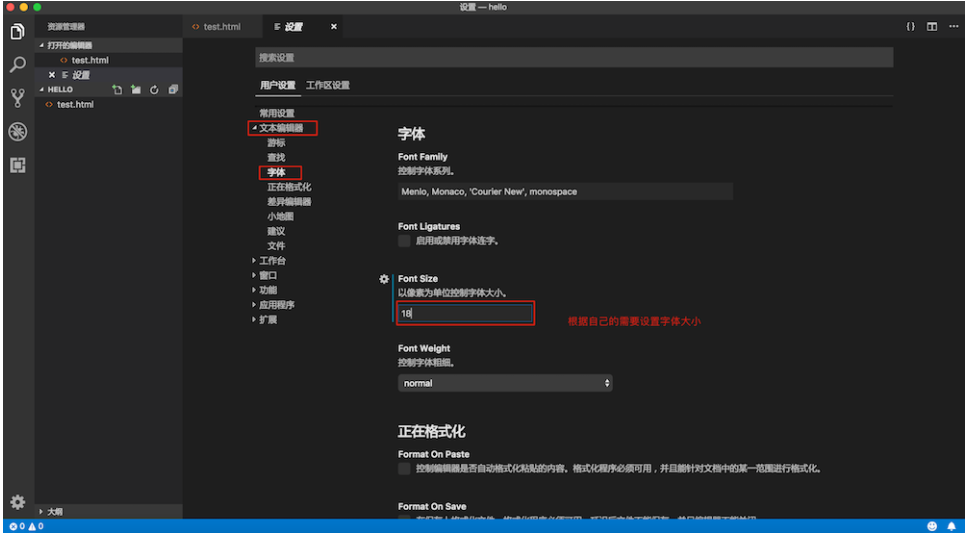Open the Explorer view in activity bar
The image size is (969, 538).
[18, 31]
